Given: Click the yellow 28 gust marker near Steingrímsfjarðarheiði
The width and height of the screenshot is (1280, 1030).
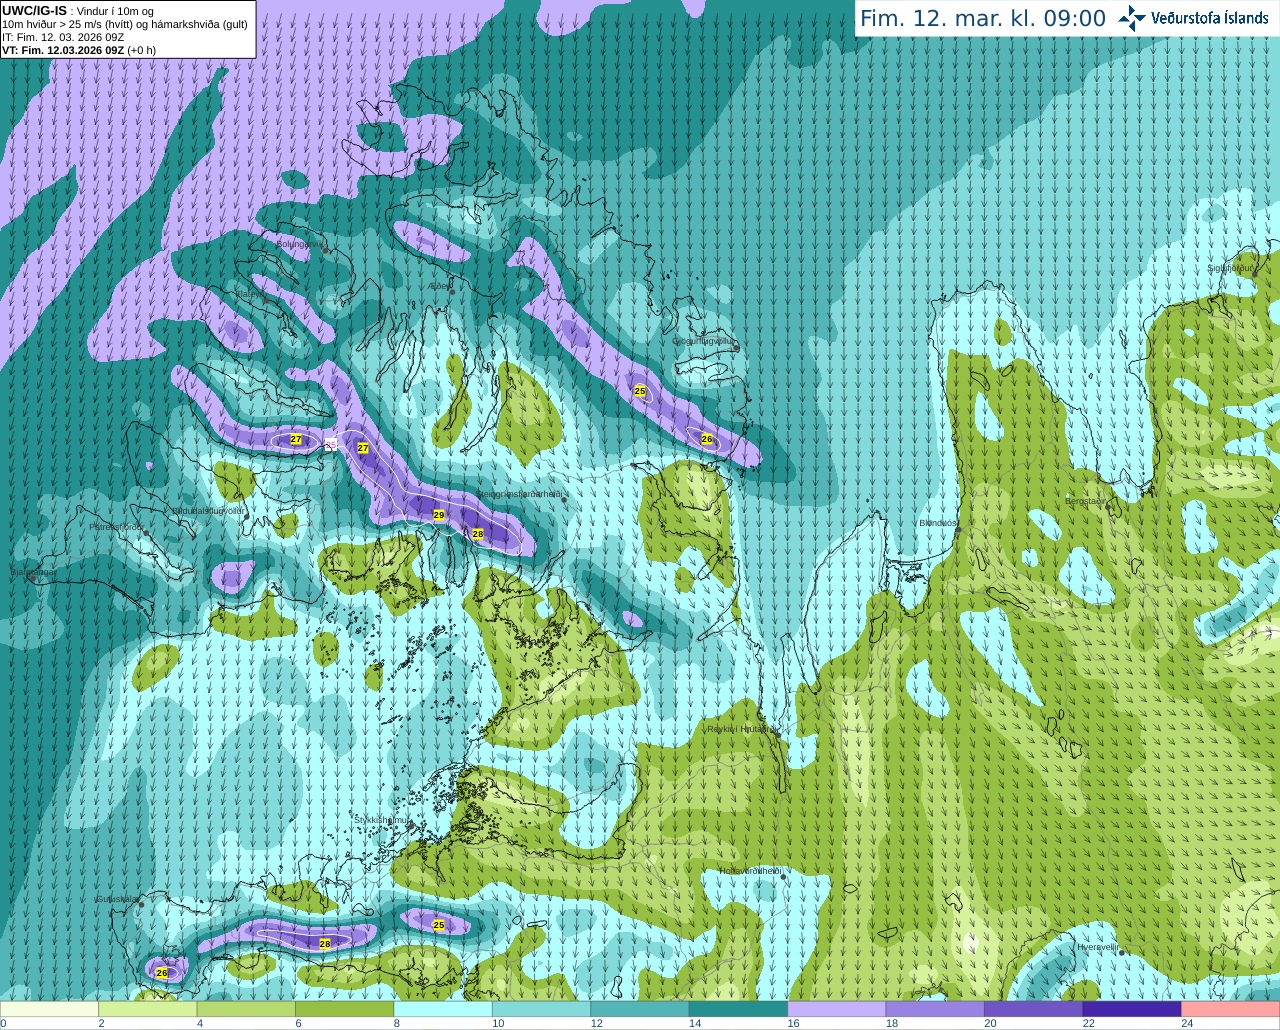Looking at the screenshot, I should coord(478,534).
